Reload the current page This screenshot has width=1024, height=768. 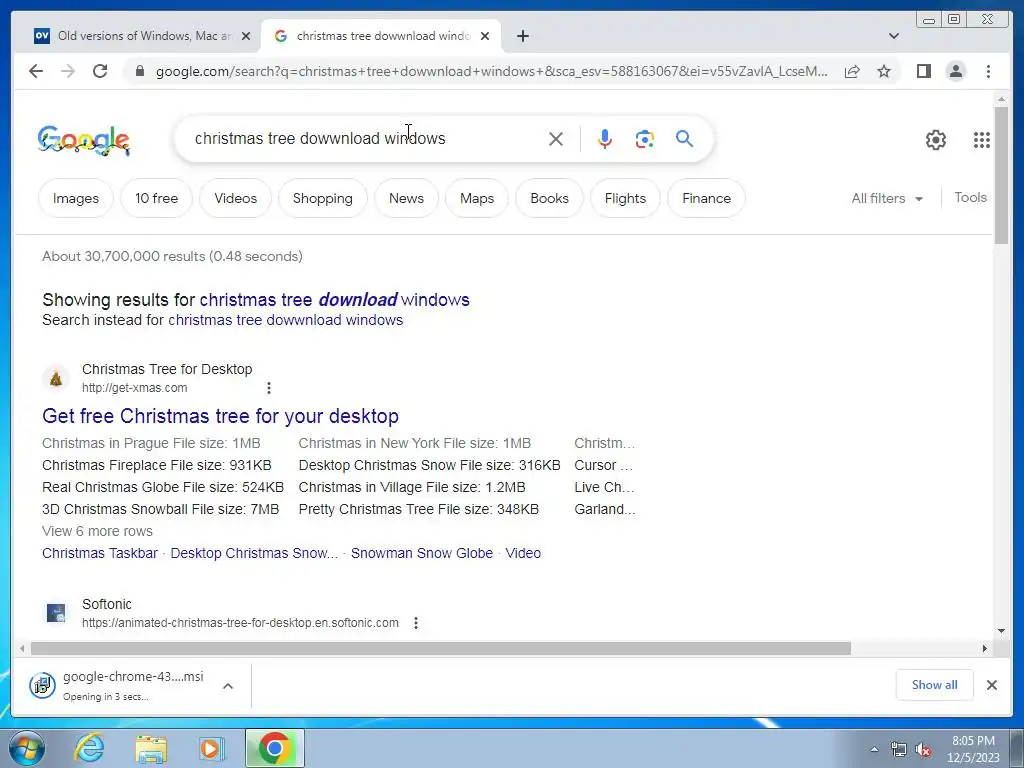pos(100,71)
